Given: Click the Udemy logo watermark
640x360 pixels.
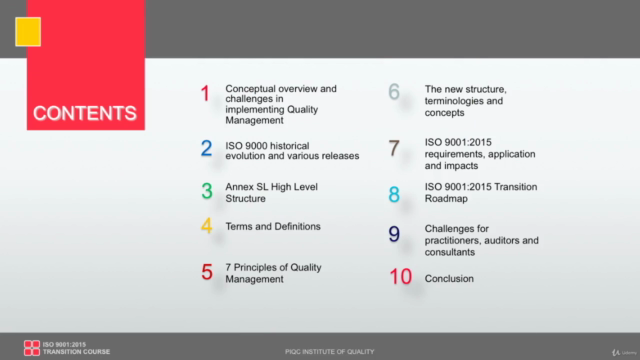Looking at the screenshot, I should (624, 352).
